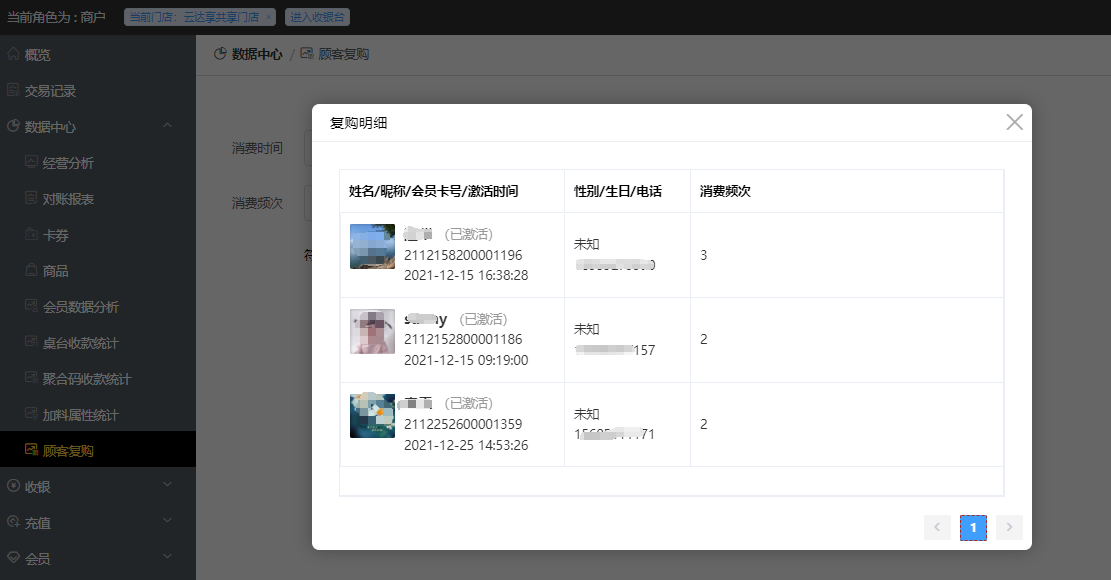Image resolution: width=1111 pixels, height=580 pixels.
Task: Click the 复购明细 dialog title
Action: click(359, 123)
